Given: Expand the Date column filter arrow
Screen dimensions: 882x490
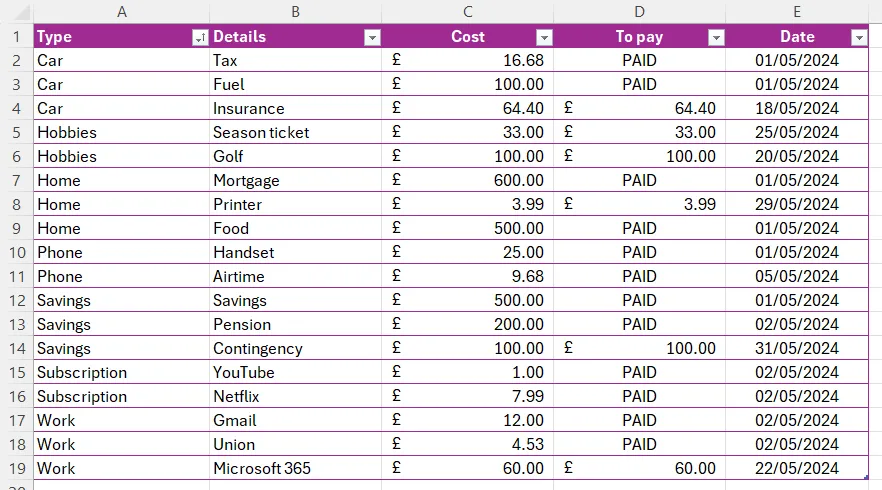Looking at the screenshot, I should click(859, 38).
